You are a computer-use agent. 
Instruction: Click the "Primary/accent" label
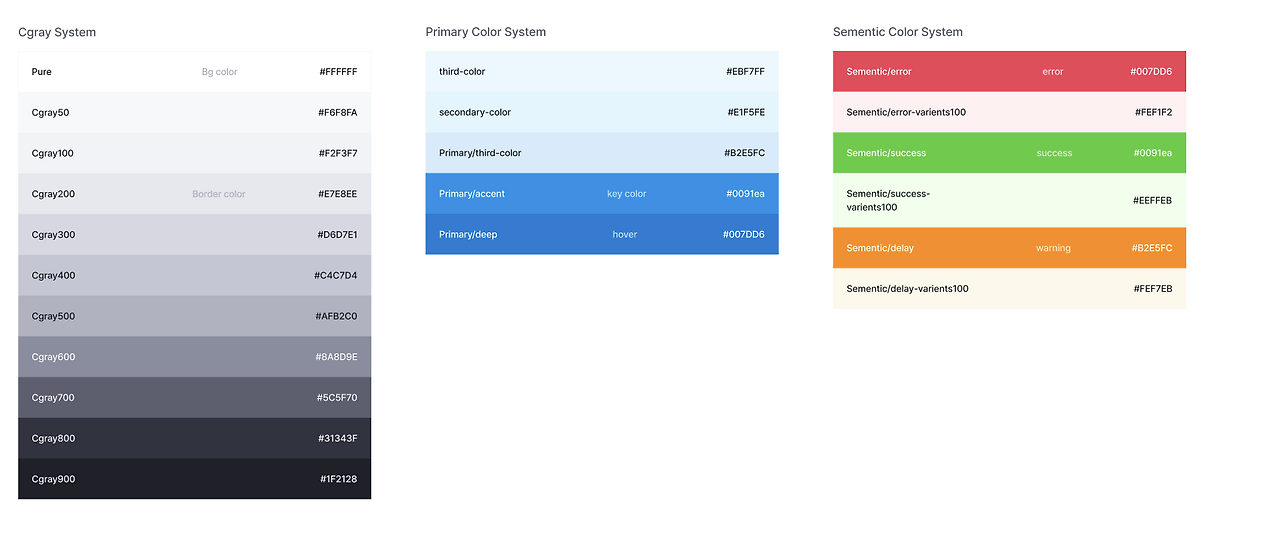(472, 194)
